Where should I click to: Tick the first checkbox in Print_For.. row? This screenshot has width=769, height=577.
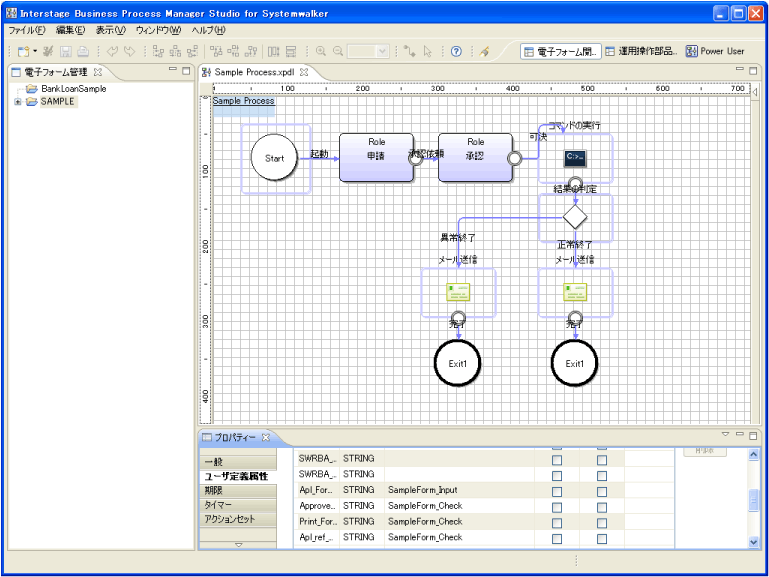point(557,523)
